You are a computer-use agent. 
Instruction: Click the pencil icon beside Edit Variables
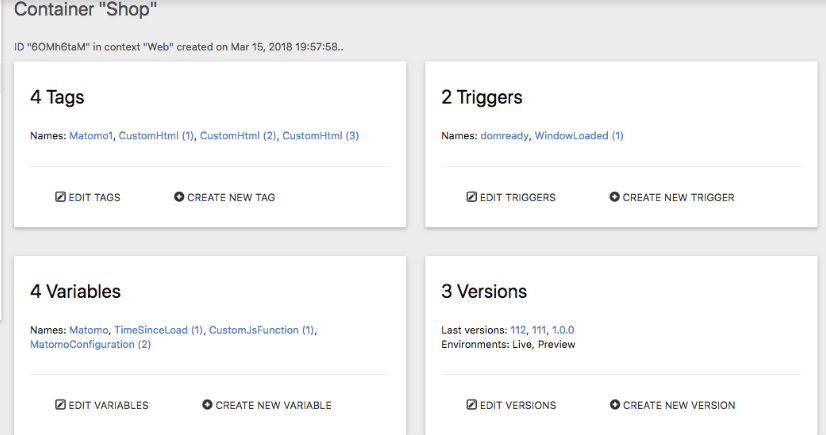[60, 405]
